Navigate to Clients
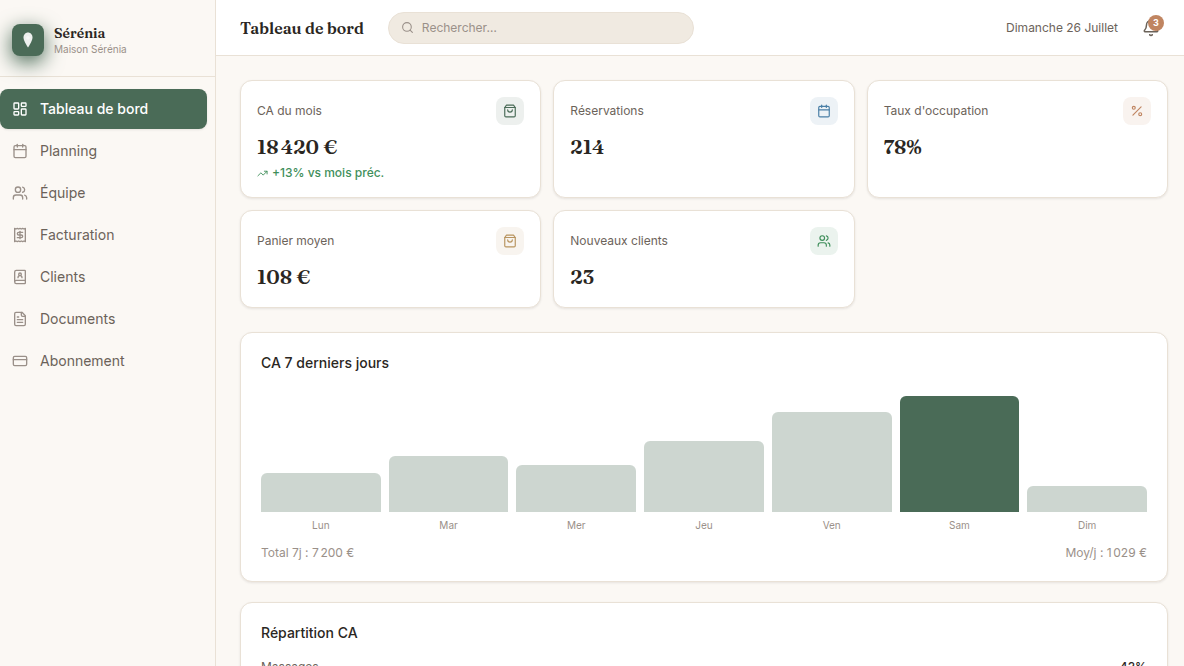 click(x=103, y=277)
